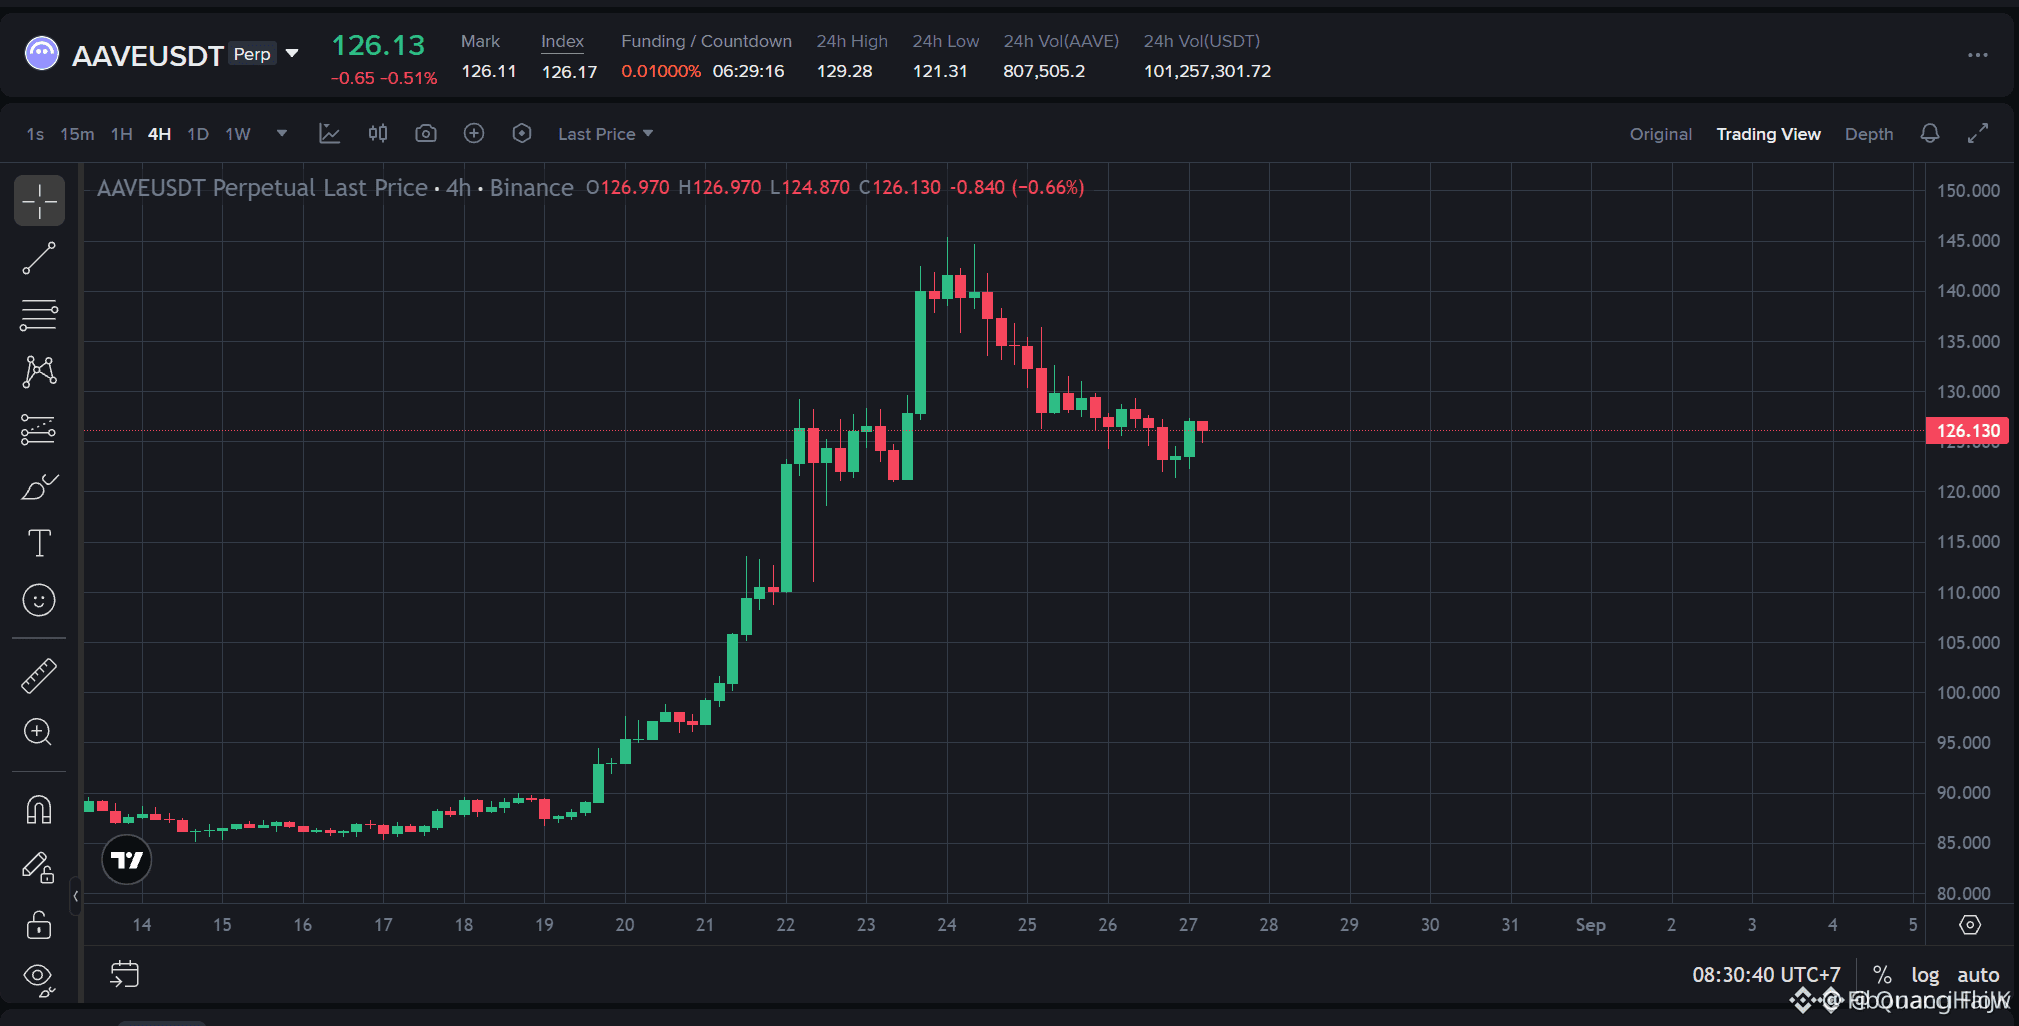Toggle lock all drawing tools
The height and width of the screenshot is (1026, 2019).
coord(39,925)
